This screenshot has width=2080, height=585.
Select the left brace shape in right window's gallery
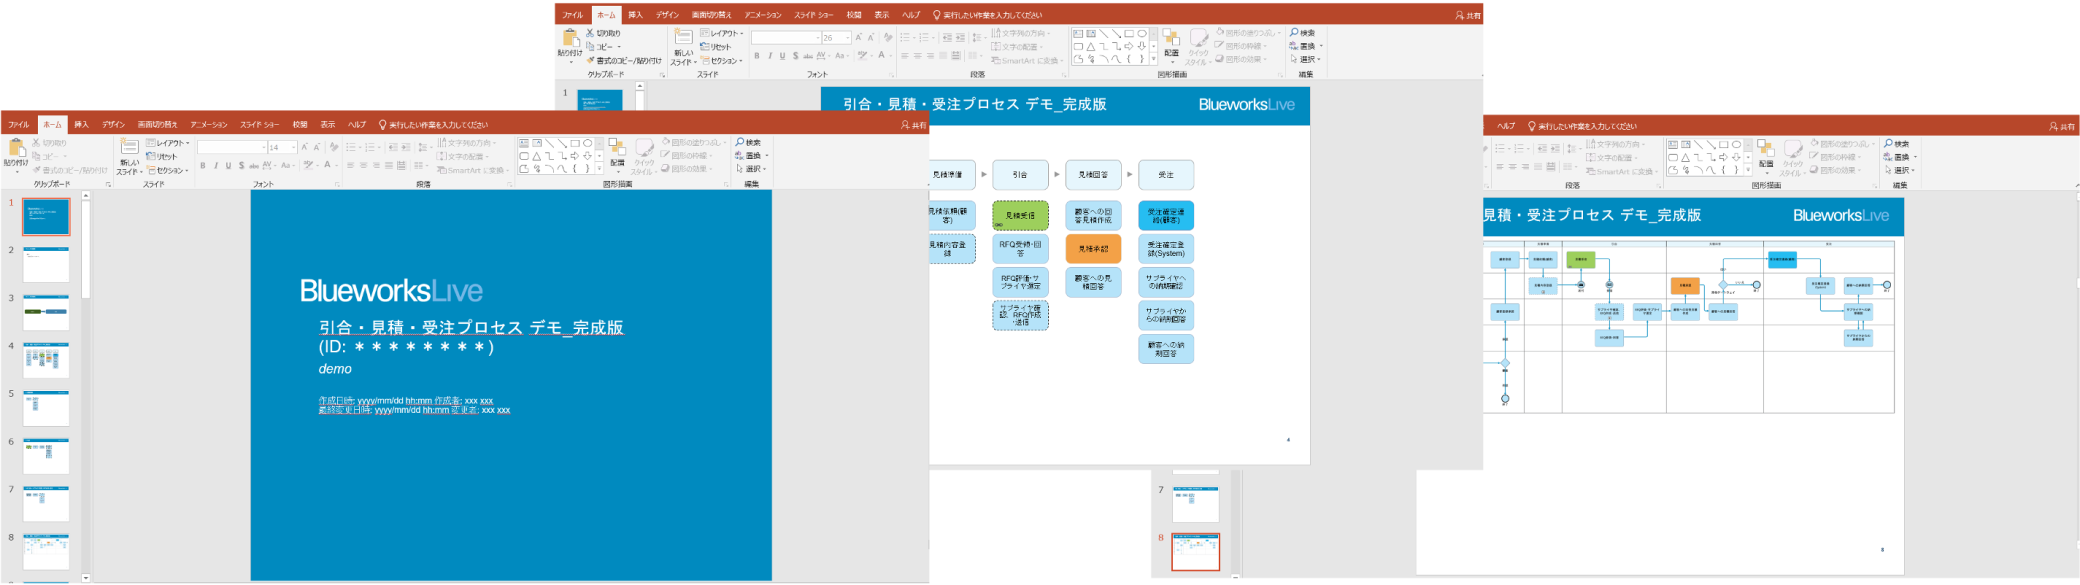click(x=1724, y=170)
